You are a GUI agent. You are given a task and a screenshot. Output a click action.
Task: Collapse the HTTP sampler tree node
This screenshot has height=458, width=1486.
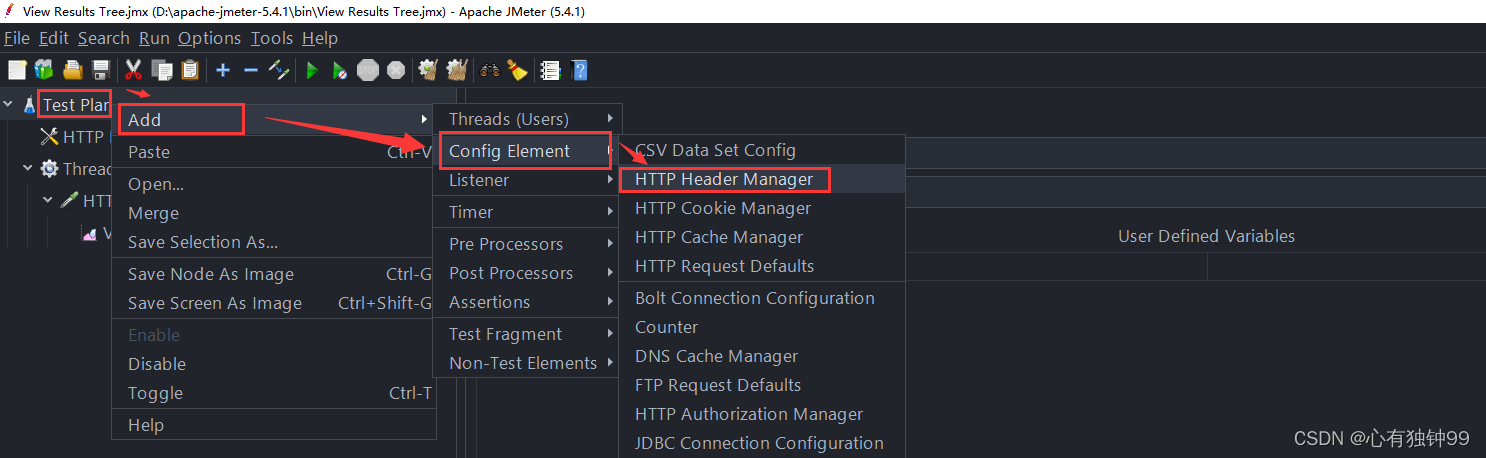(x=47, y=200)
